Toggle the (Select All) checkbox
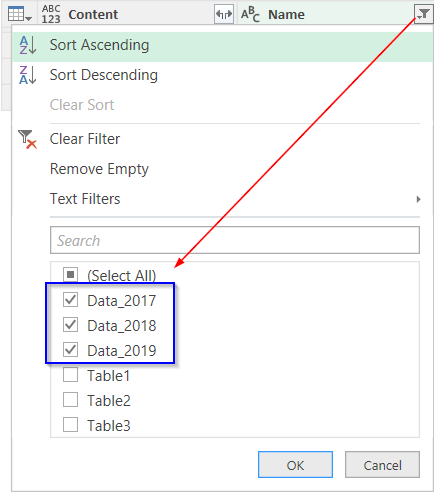 [x=70, y=275]
